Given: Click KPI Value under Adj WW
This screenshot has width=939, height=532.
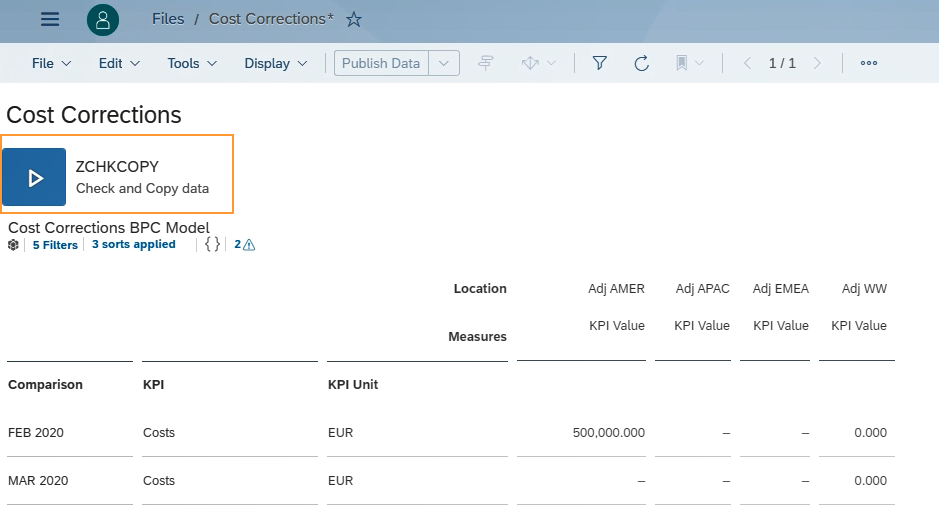Looking at the screenshot, I should (859, 326).
